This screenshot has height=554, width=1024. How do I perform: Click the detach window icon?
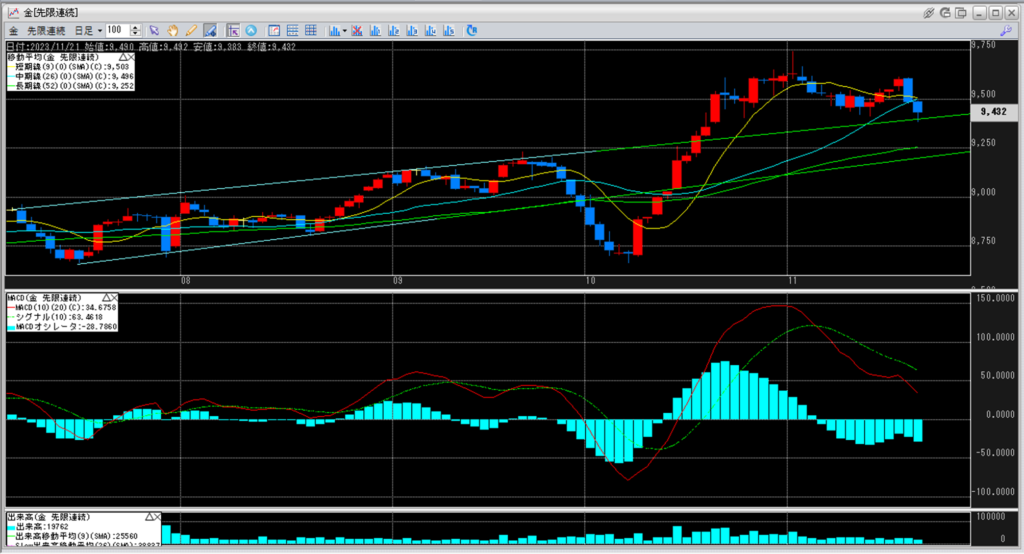[961, 12]
